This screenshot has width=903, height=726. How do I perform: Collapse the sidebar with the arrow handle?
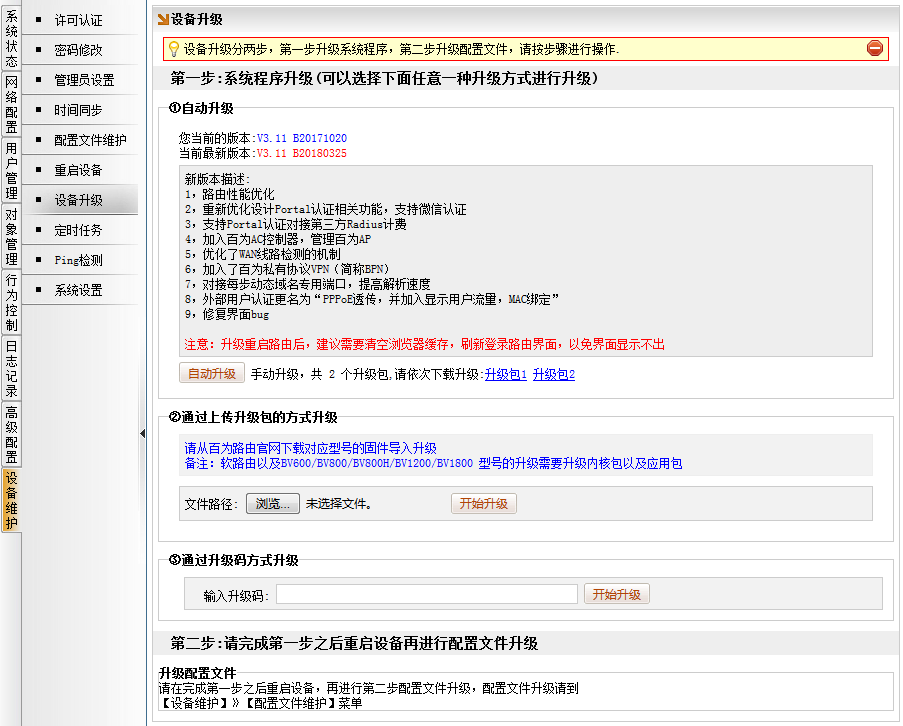(x=142, y=433)
